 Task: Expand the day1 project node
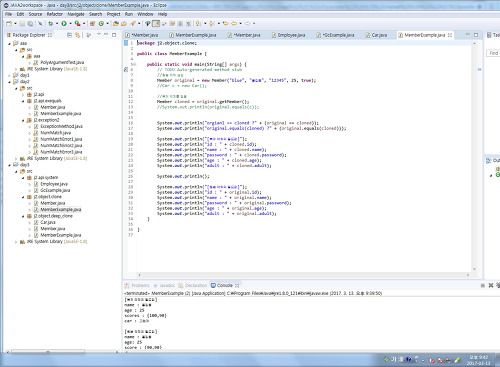click(10, 75)
